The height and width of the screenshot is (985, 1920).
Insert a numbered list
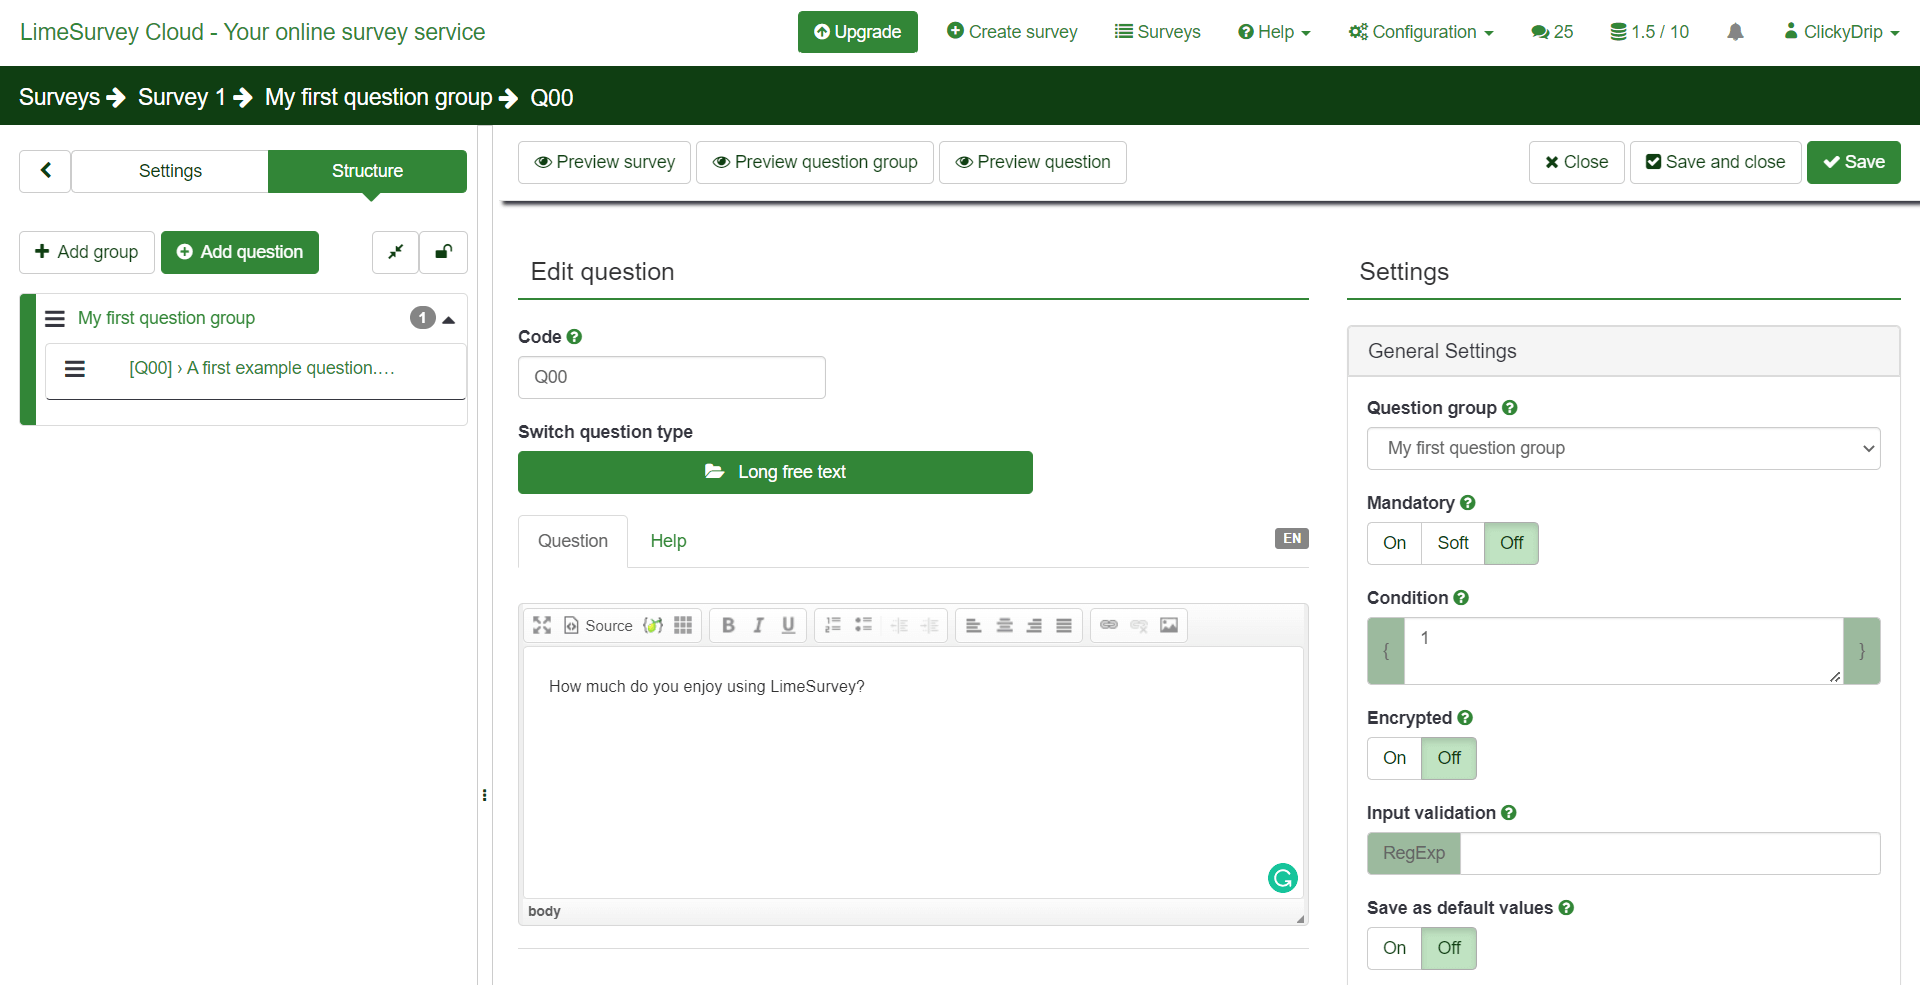point(833,625)
